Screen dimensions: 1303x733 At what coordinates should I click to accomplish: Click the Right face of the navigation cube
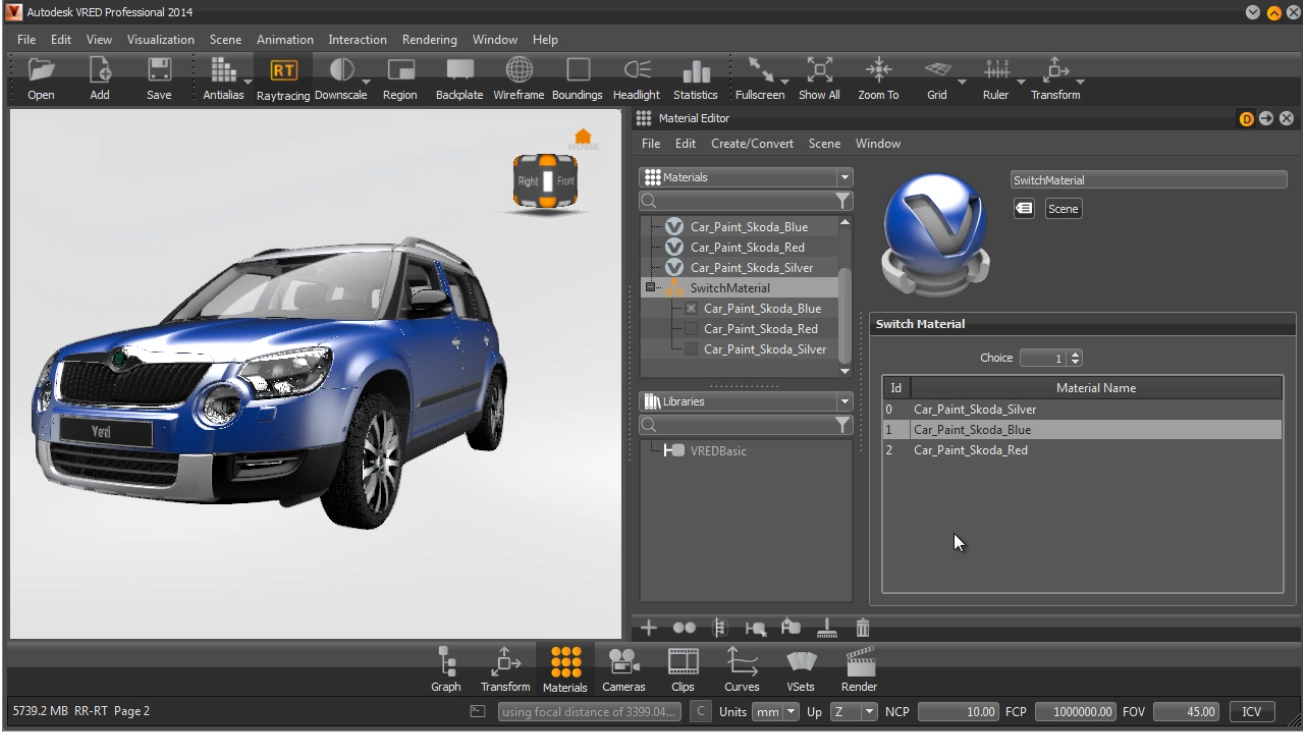click(528, 182)
